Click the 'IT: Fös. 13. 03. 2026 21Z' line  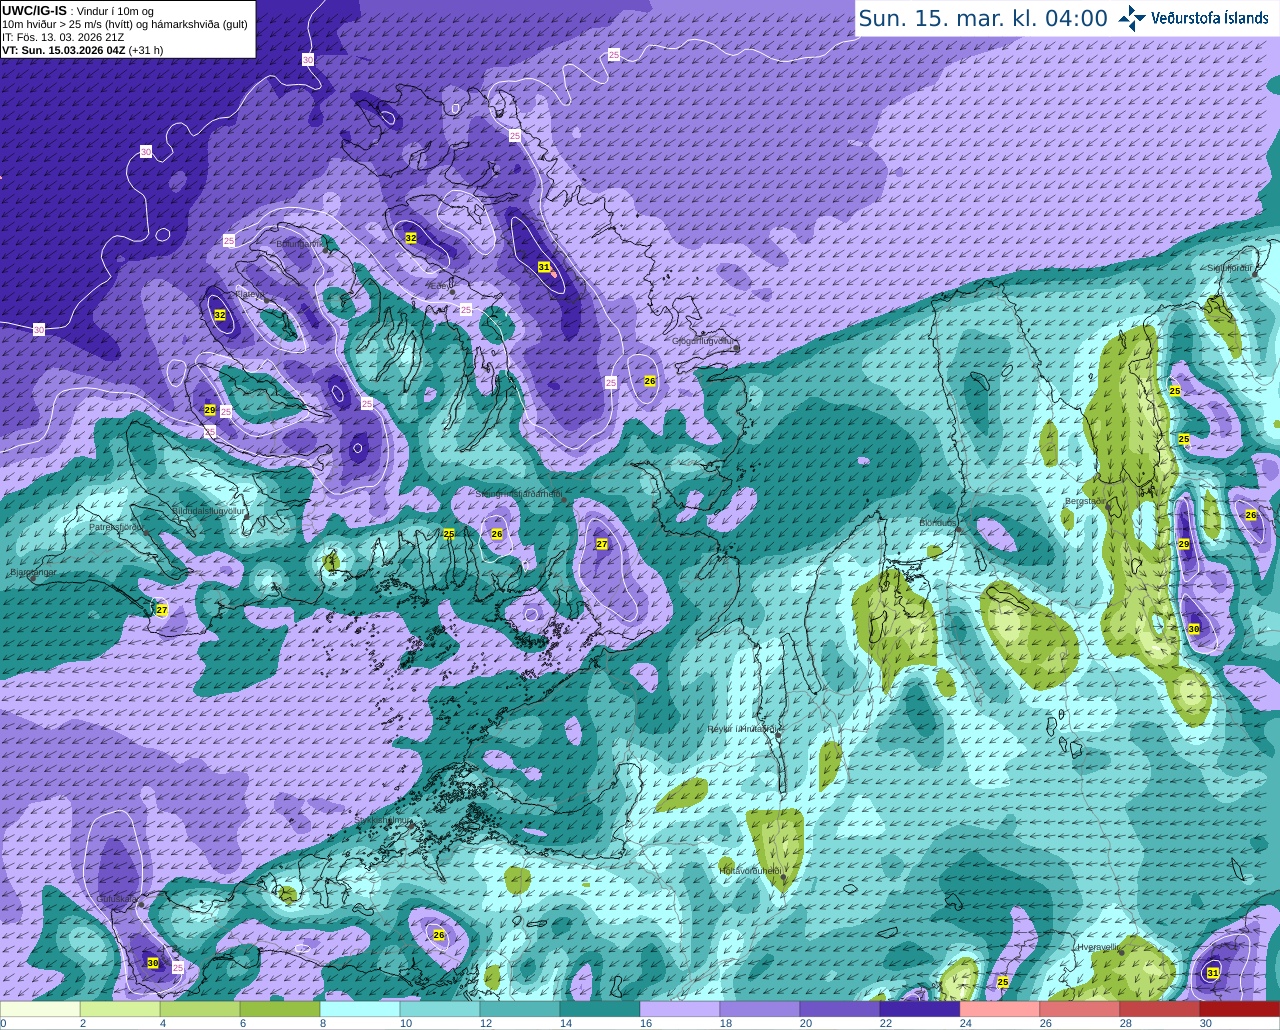63,37
